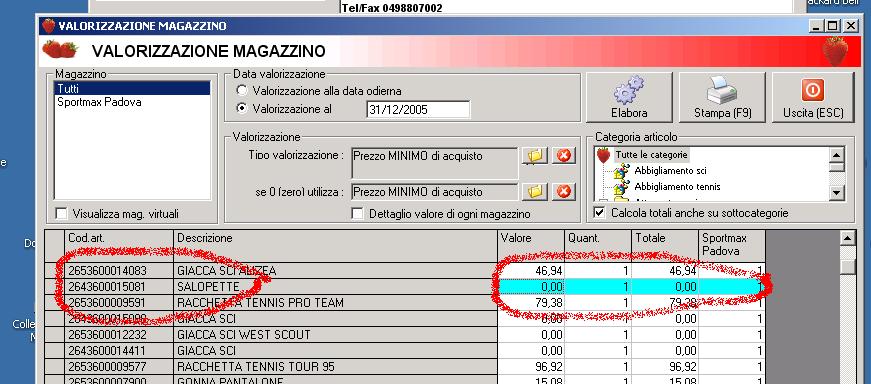Clear se 0 (zero) utilizza with red X
Screen dimensions: 871x384
[563, 192]
